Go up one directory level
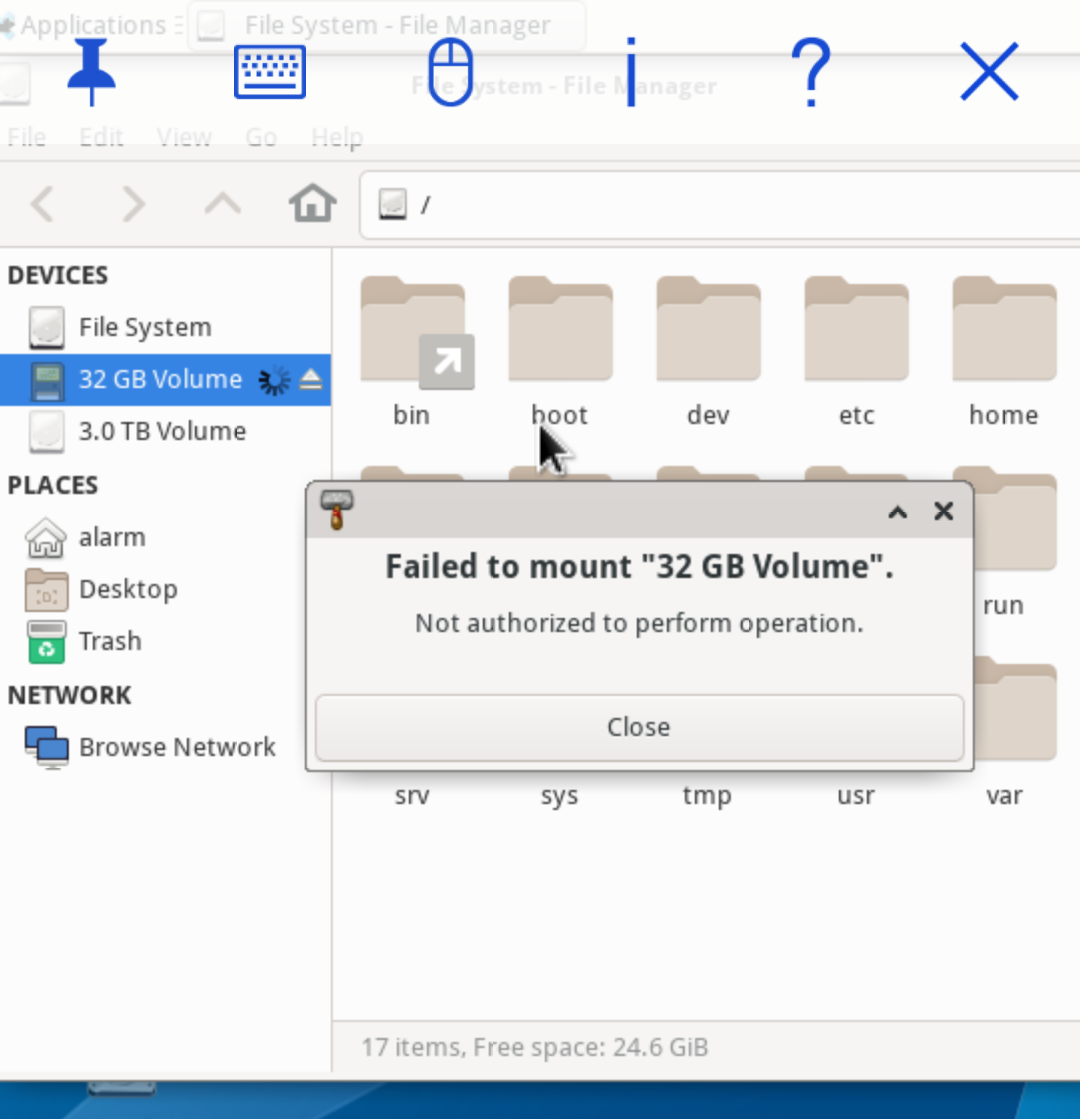This screenshot has width=1080, height=1119. tap(222, 204)
